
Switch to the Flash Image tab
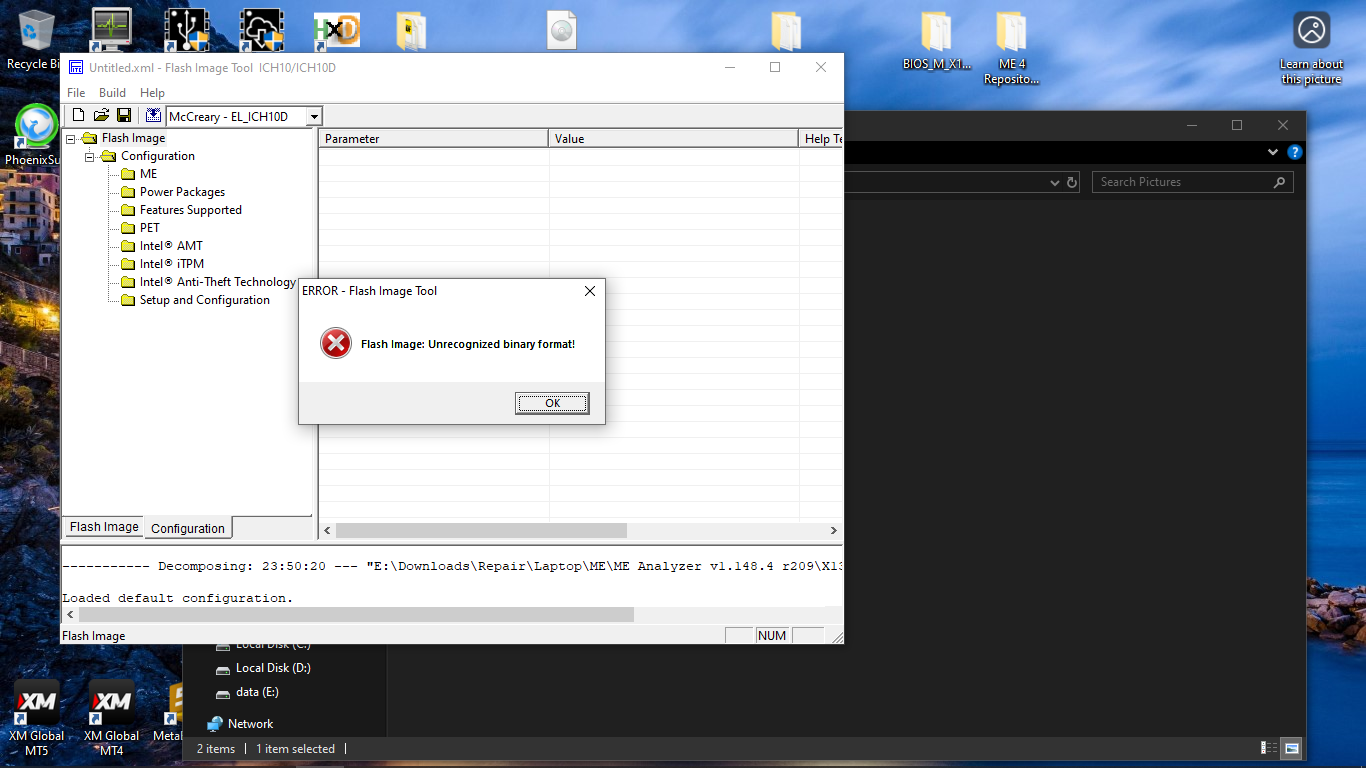pyautogui.click(x=104, y=527)
